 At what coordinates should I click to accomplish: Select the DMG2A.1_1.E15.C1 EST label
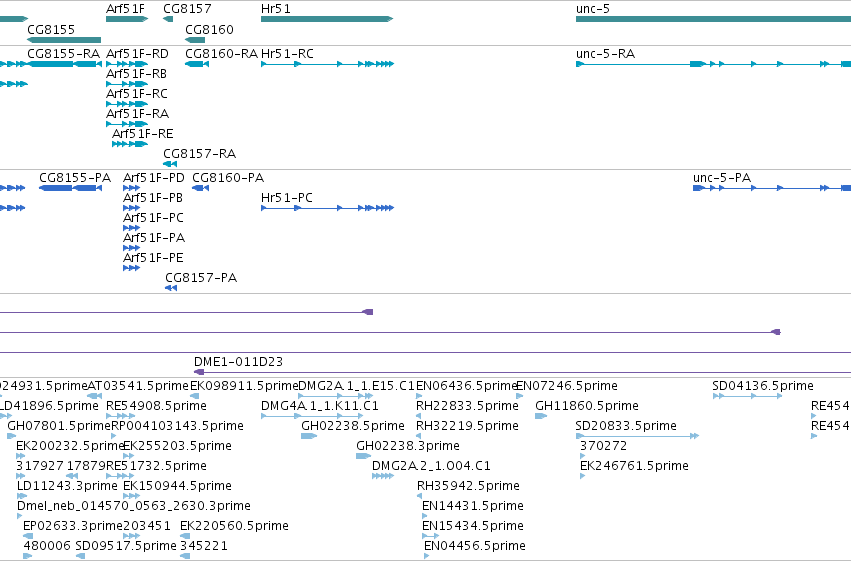pyautogui.click(x=357, y=386)
